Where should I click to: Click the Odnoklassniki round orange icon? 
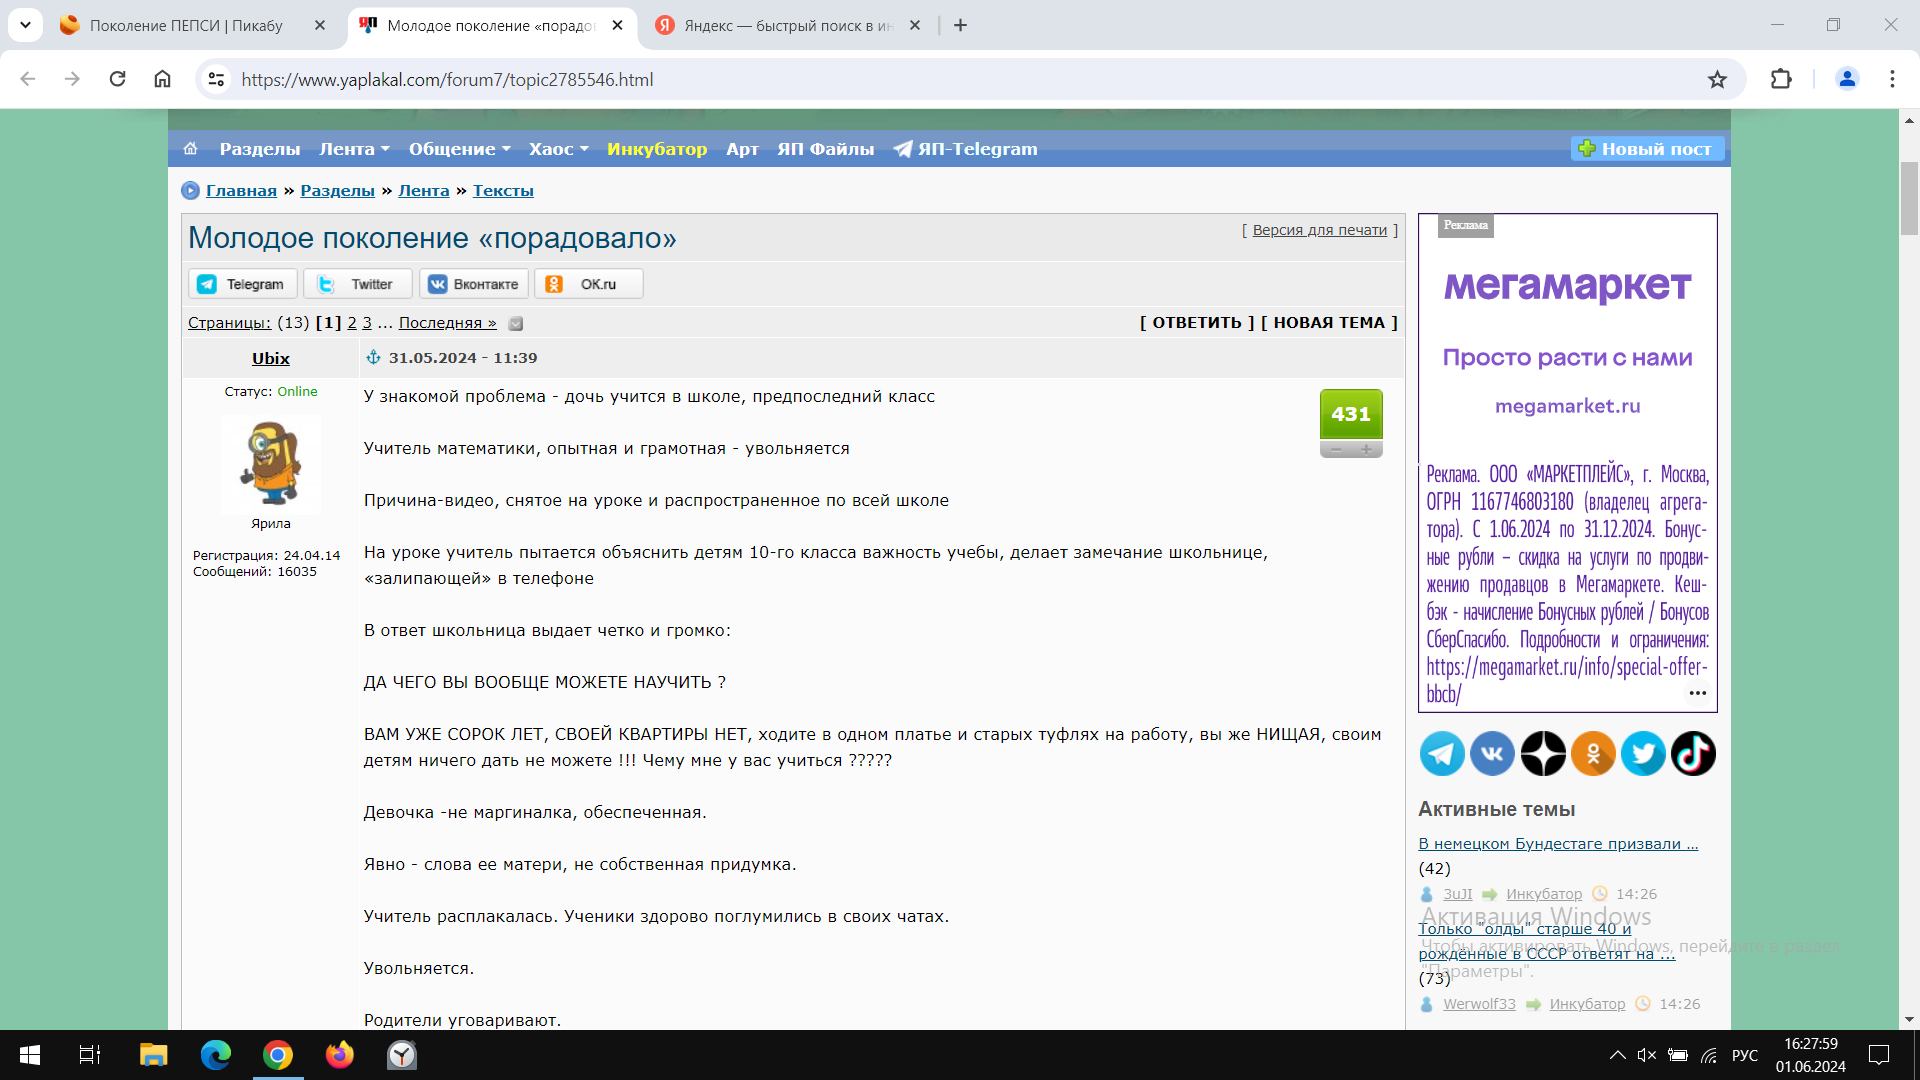tap(1593, 754)
